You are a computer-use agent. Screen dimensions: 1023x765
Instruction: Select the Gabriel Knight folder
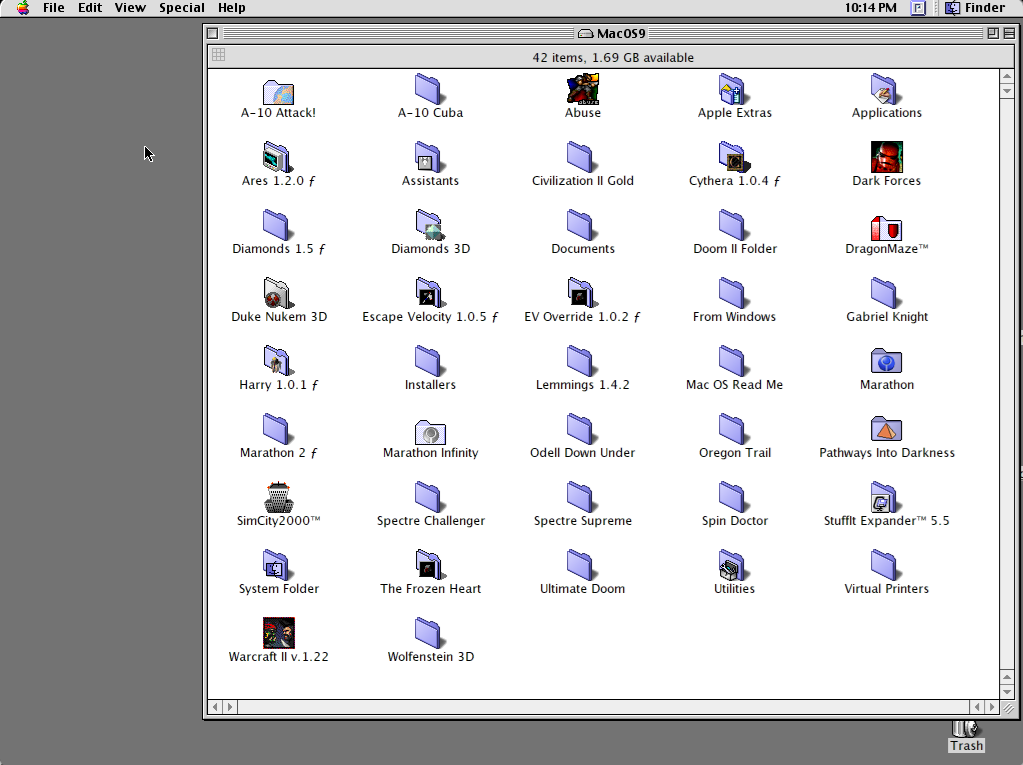(885, 293)
